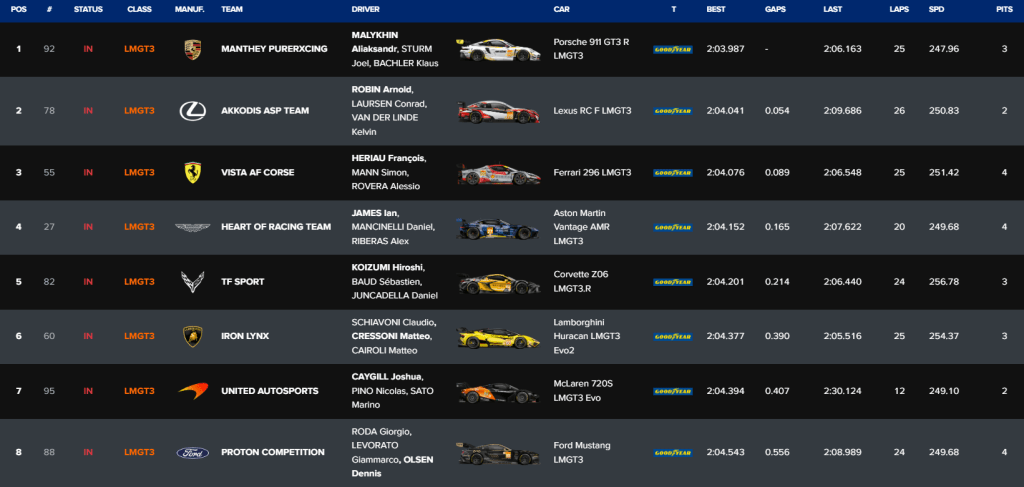
Task: Sort by the GAPS column header
Action: point(775,10)
